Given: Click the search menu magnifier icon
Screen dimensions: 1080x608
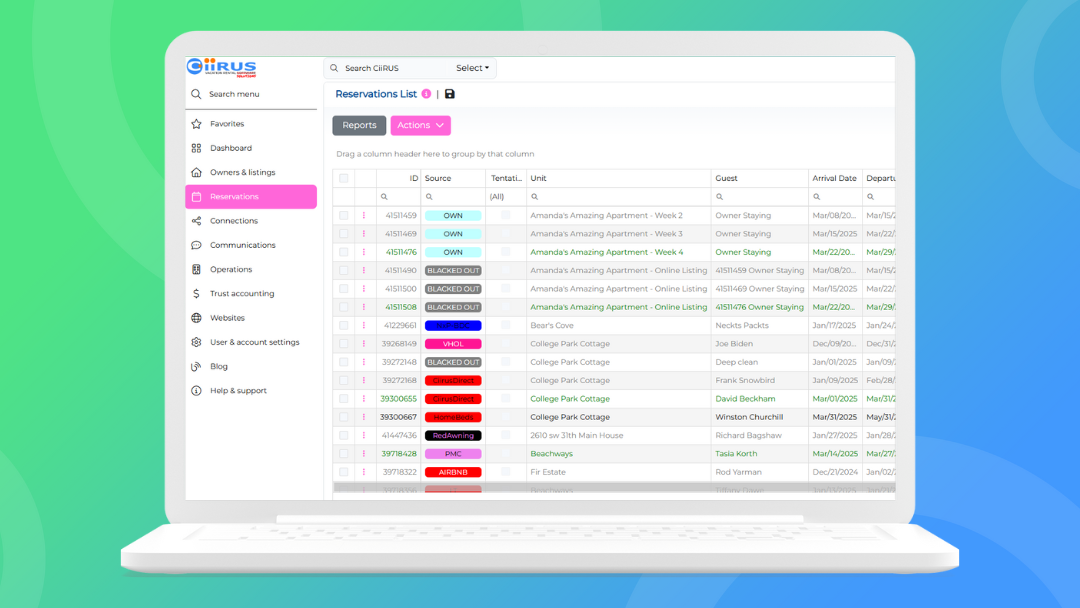Looking at the screenshot, I should (196, 94).
